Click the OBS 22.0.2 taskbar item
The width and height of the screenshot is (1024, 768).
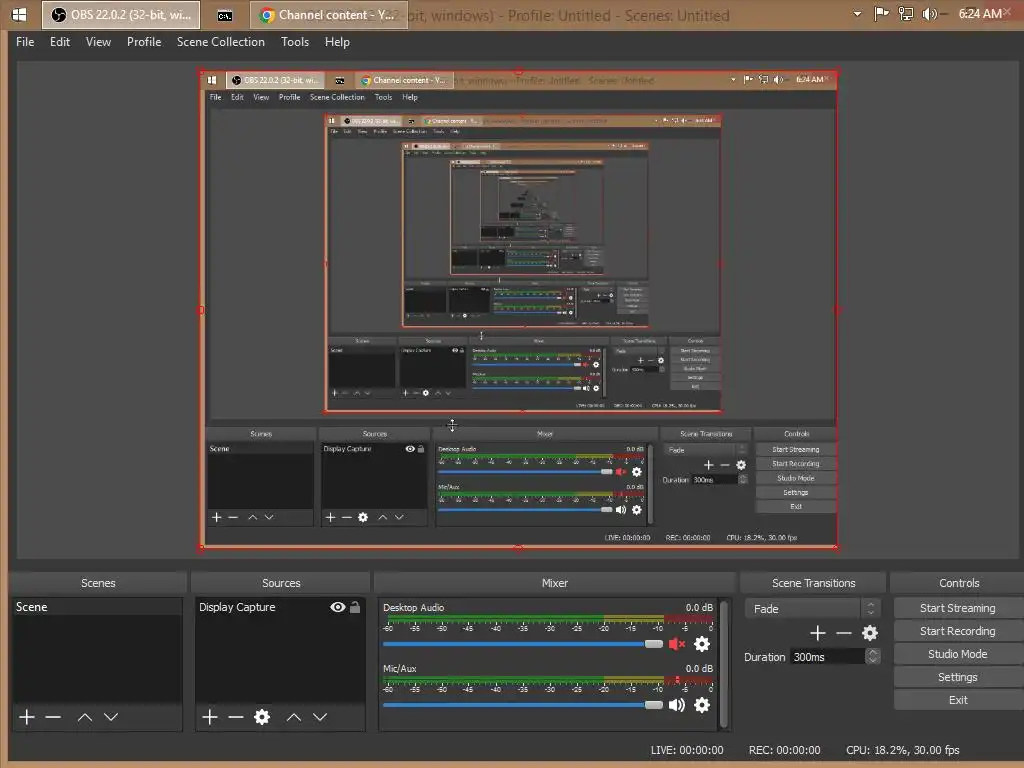121,15
